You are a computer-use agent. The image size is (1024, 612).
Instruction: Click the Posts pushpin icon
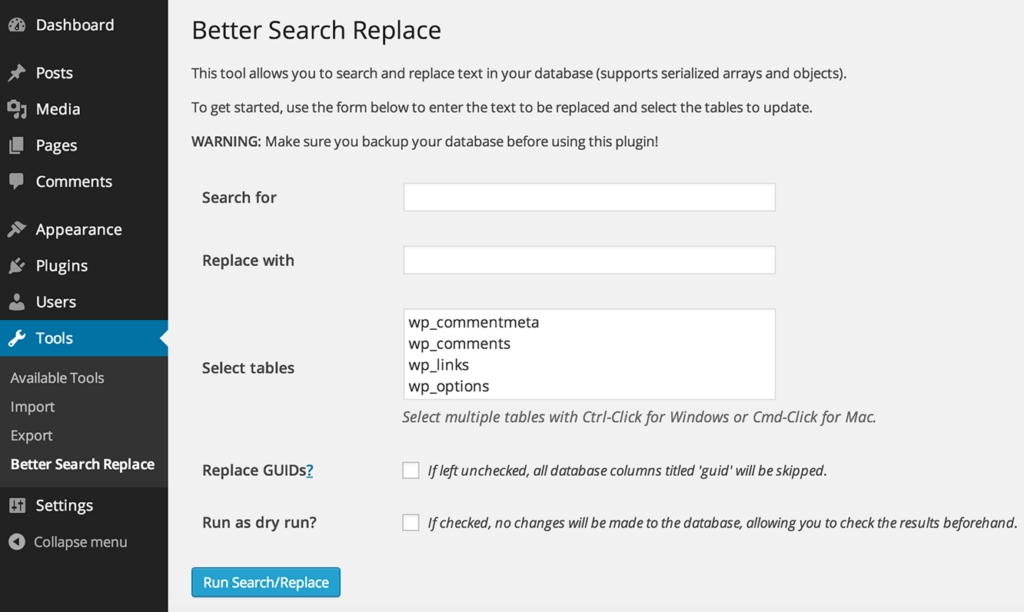click(16, 73)
